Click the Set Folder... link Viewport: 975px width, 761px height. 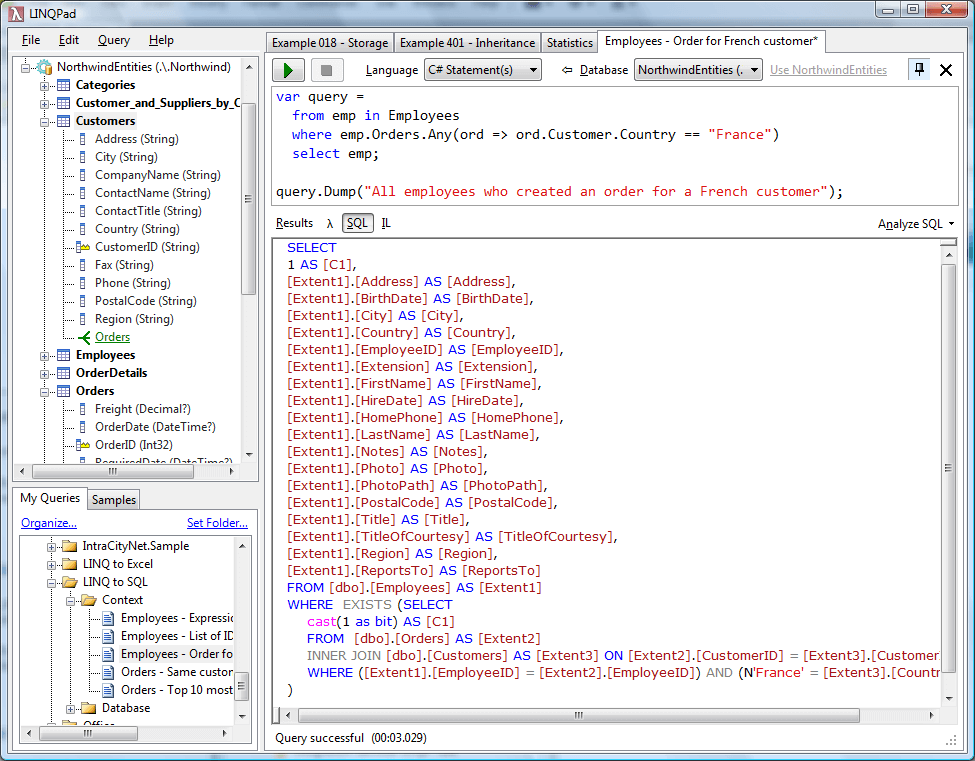217,523
